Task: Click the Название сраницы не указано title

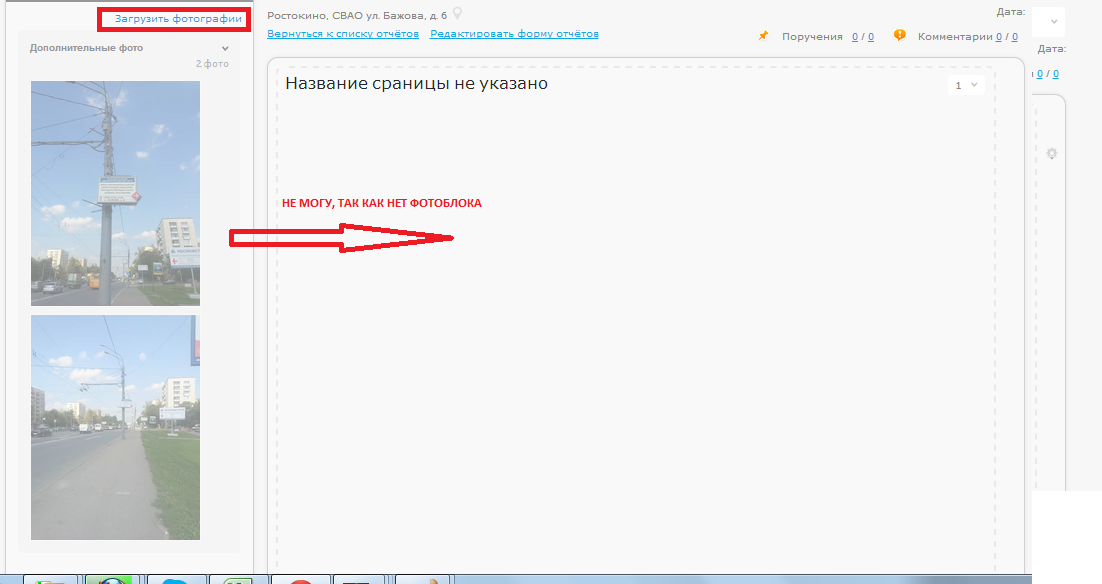Action: [416, 84]
